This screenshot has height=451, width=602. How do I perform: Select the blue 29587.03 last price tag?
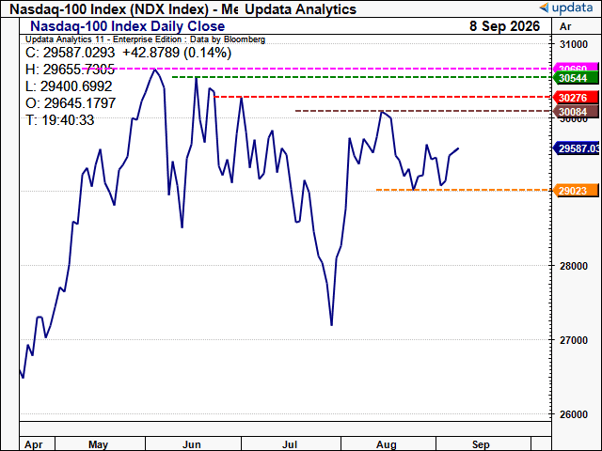[576, 148]
